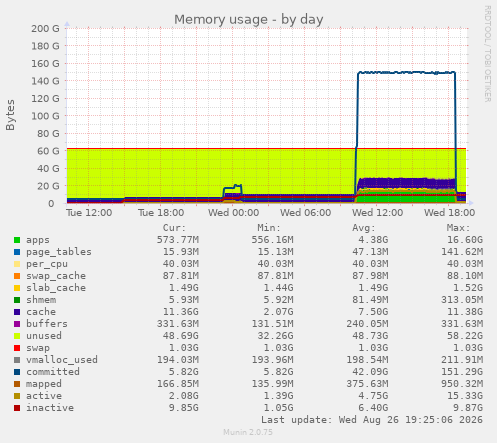
Task: Click the unused lime legend swatch
Action: pos(17,336)
